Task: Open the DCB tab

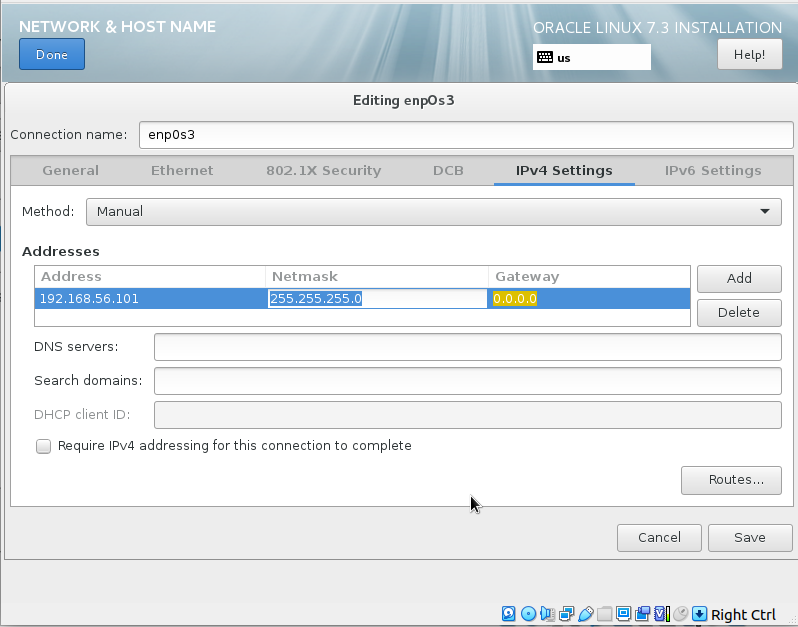Action: point(448,170)
